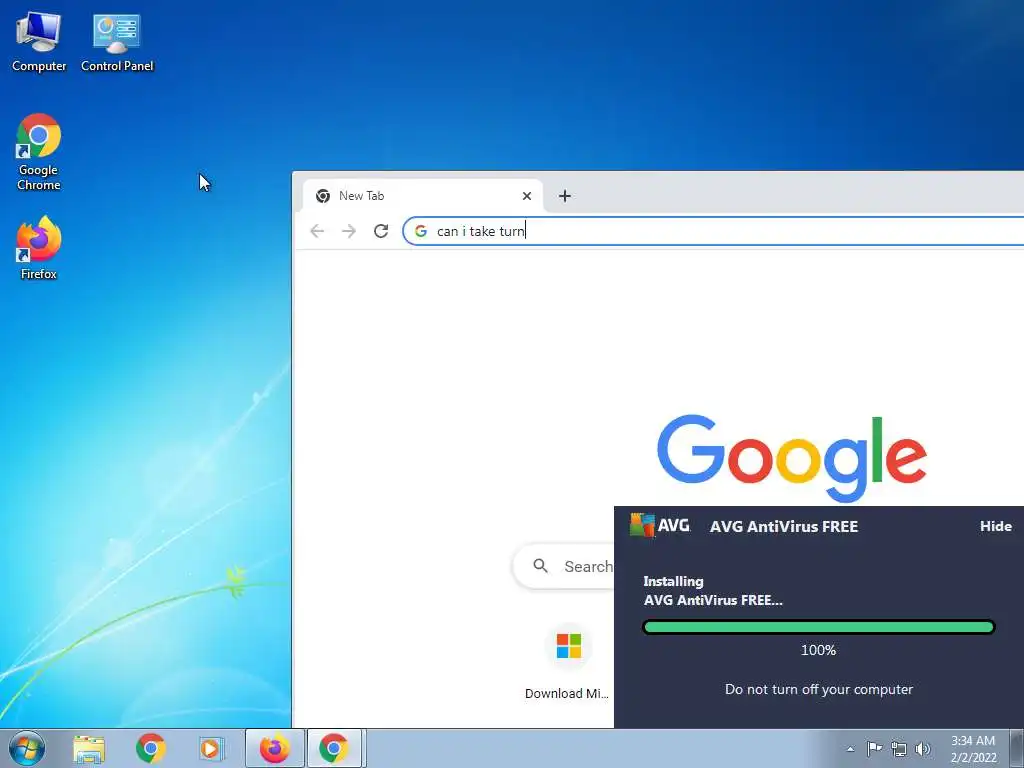Screen dimensions: 1024x768
Task: Open Windows Media Player from taskbar
Action: 210,748
